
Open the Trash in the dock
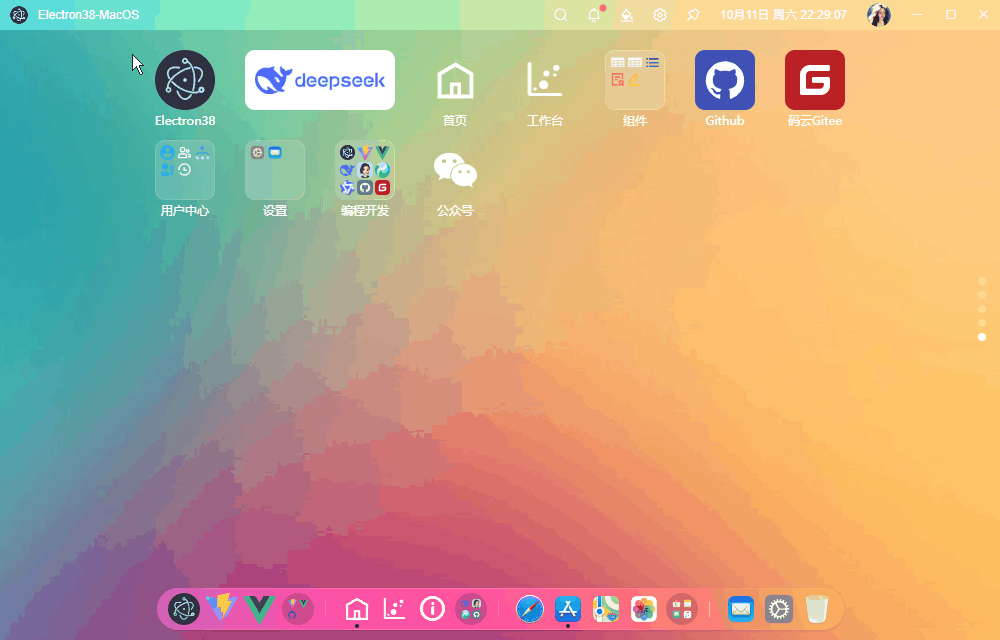[x=816, y=609]
